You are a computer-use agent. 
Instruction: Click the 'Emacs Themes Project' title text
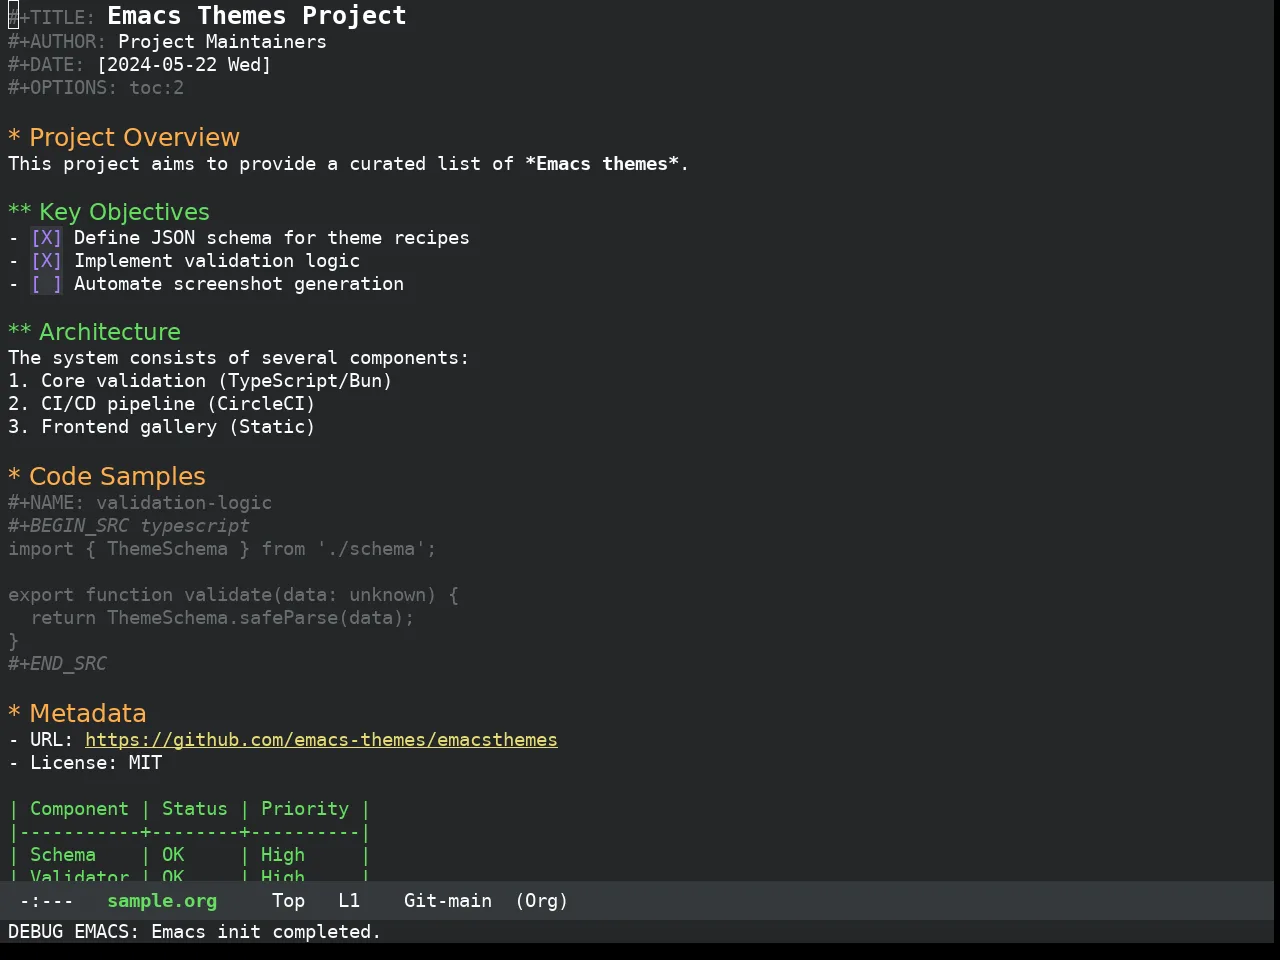point(257,16)
